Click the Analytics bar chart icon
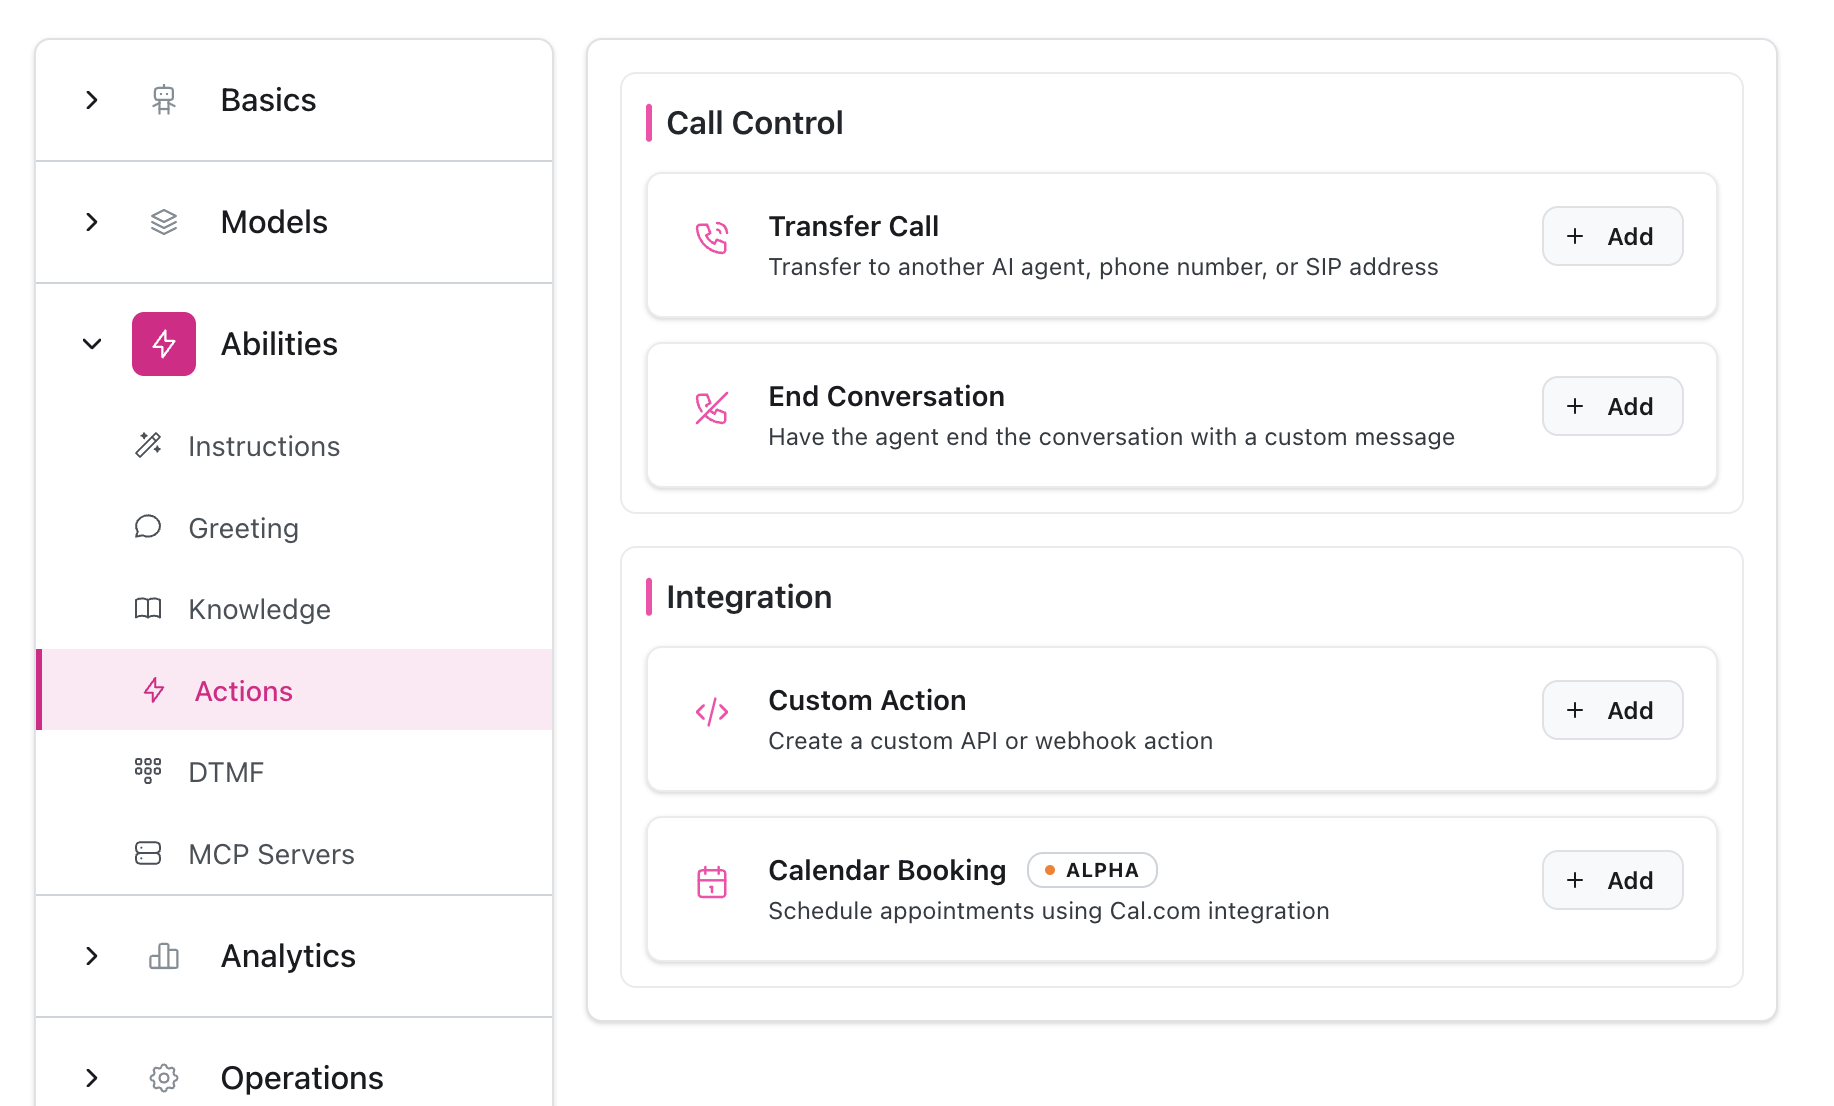 pos(164,956)
